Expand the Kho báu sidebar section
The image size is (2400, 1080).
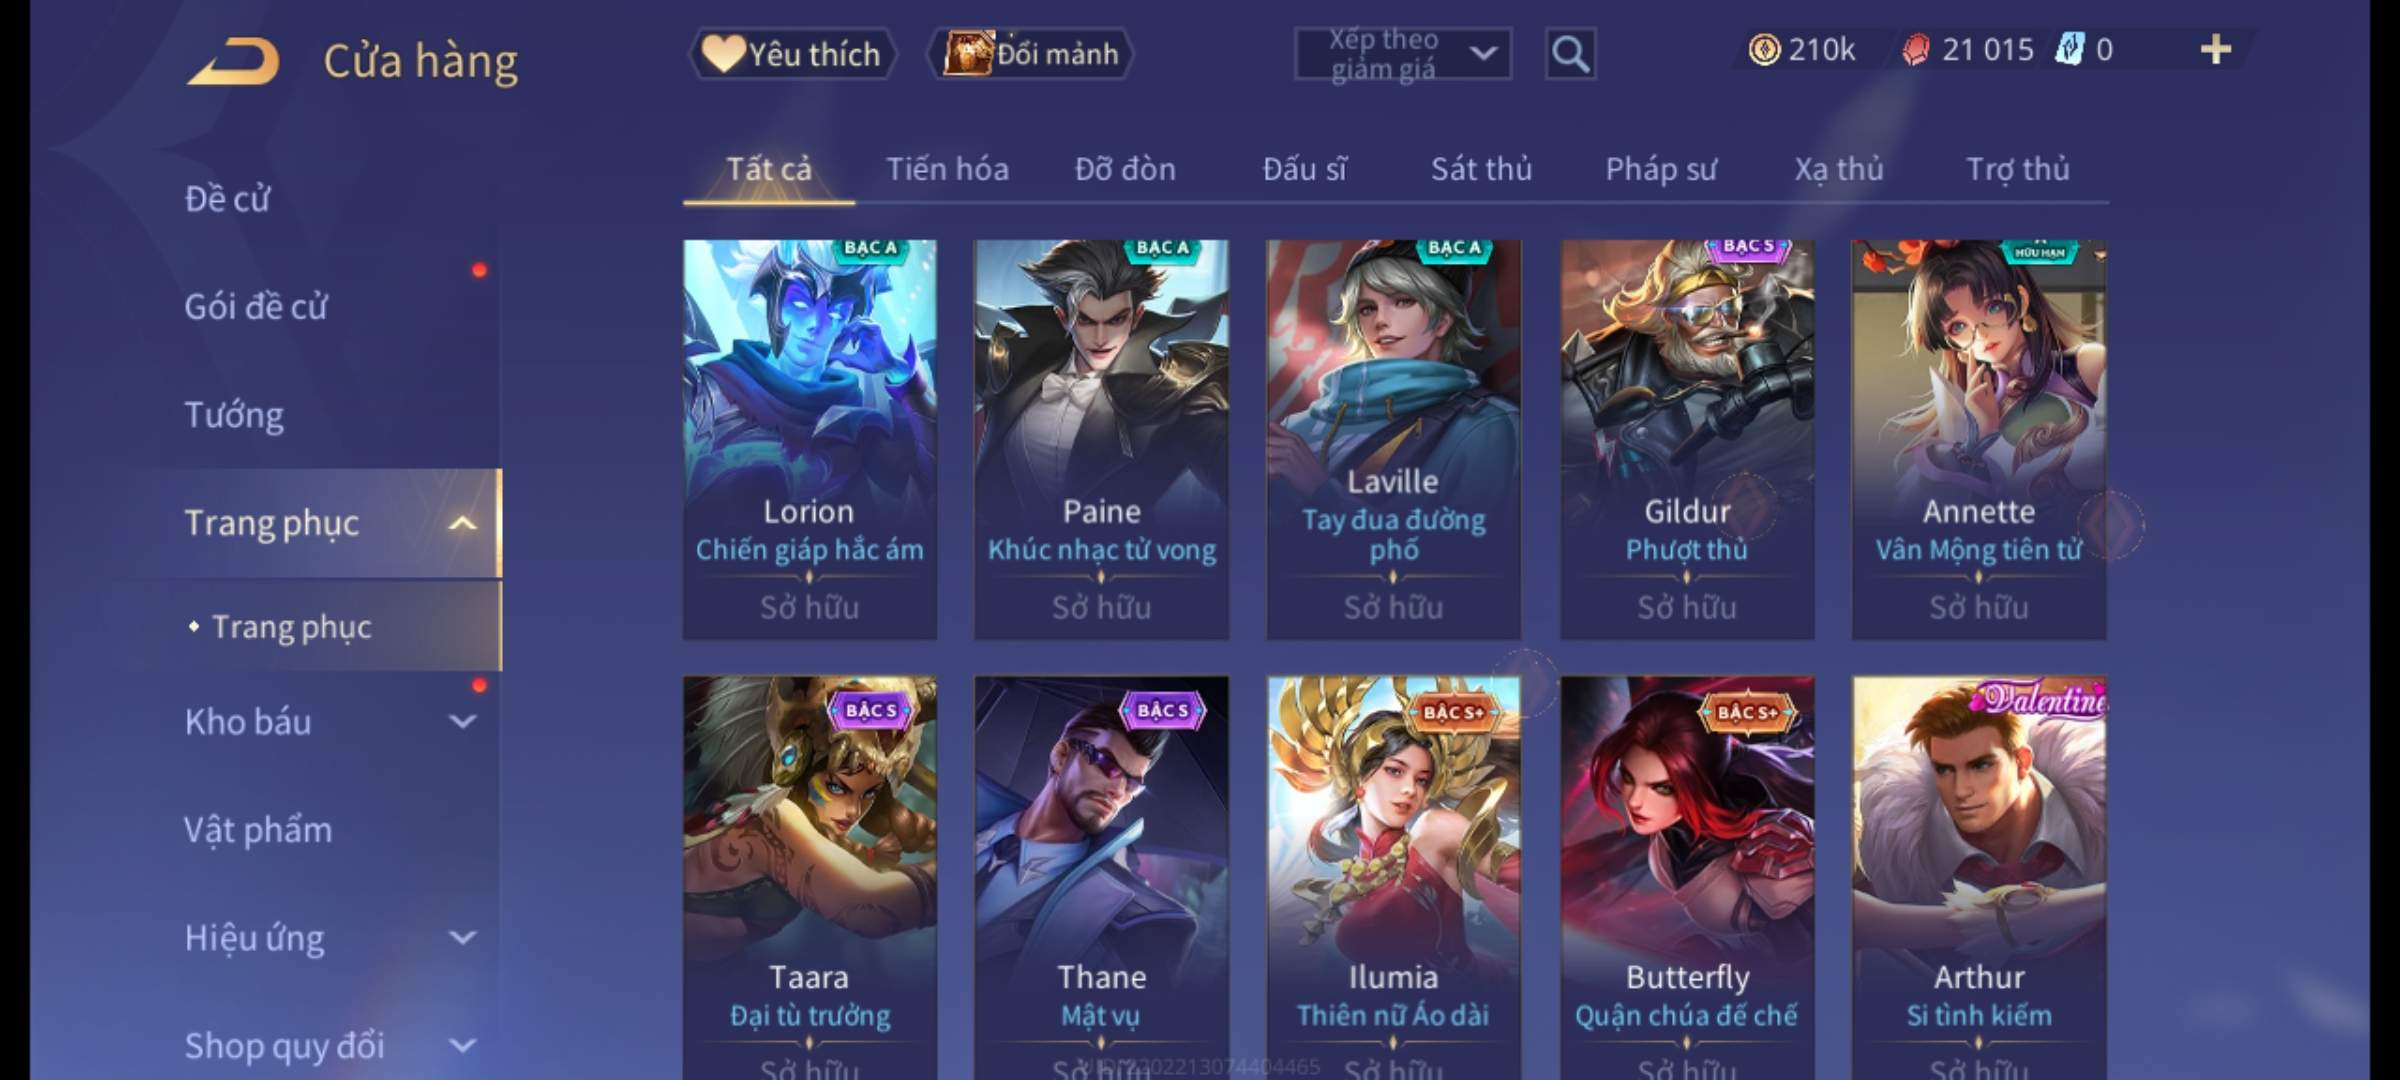tap(462, 721)
